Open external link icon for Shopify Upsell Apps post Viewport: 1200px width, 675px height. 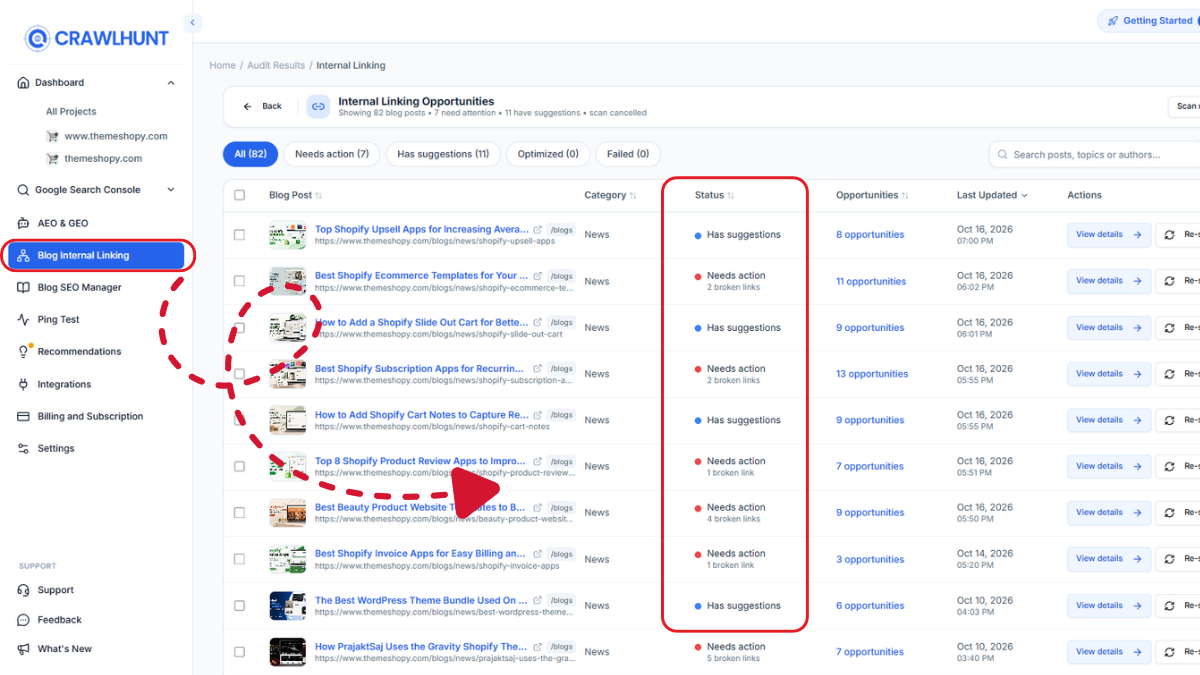coord(538,229)
